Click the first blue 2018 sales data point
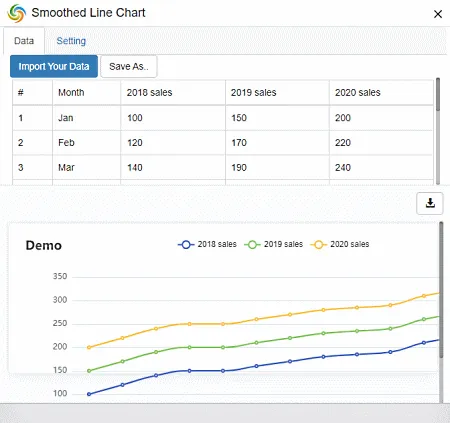Screen dimensions: 450x423 89,394
